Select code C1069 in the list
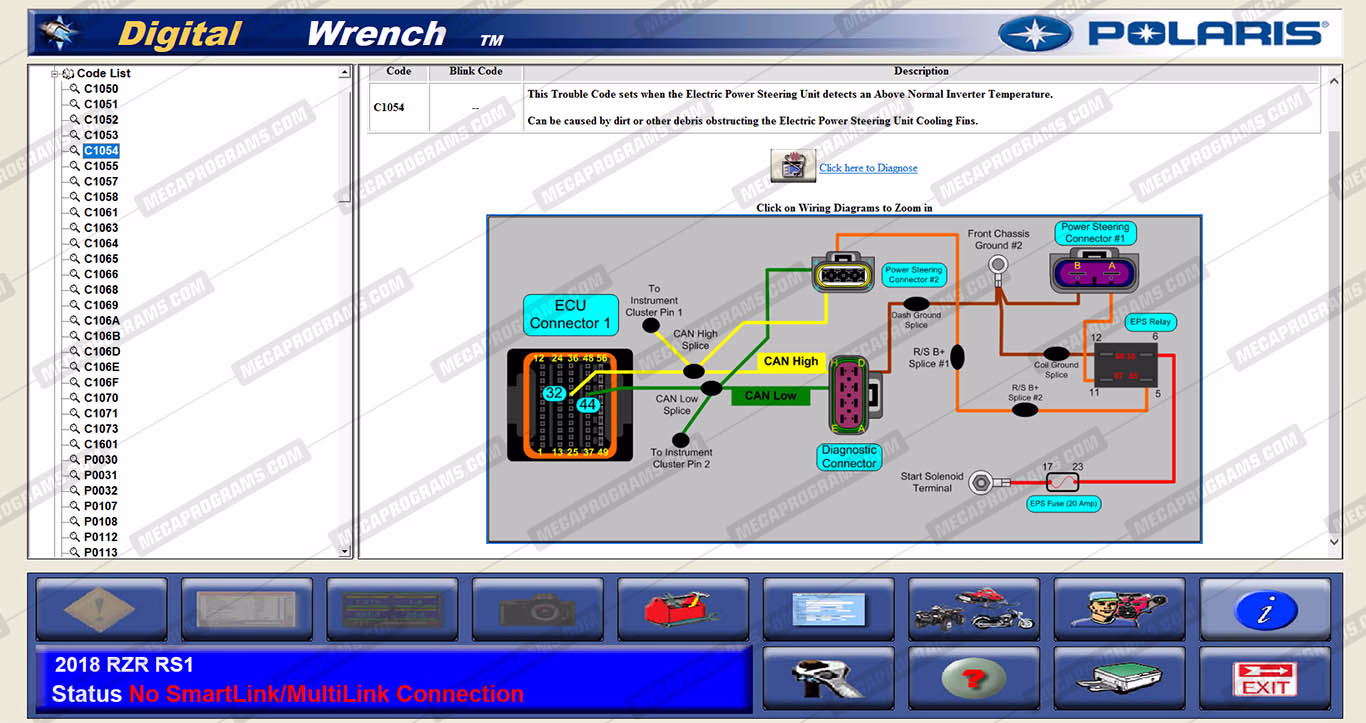The image size is (1366, 723). pyautogui.click(x=101, y=305)
